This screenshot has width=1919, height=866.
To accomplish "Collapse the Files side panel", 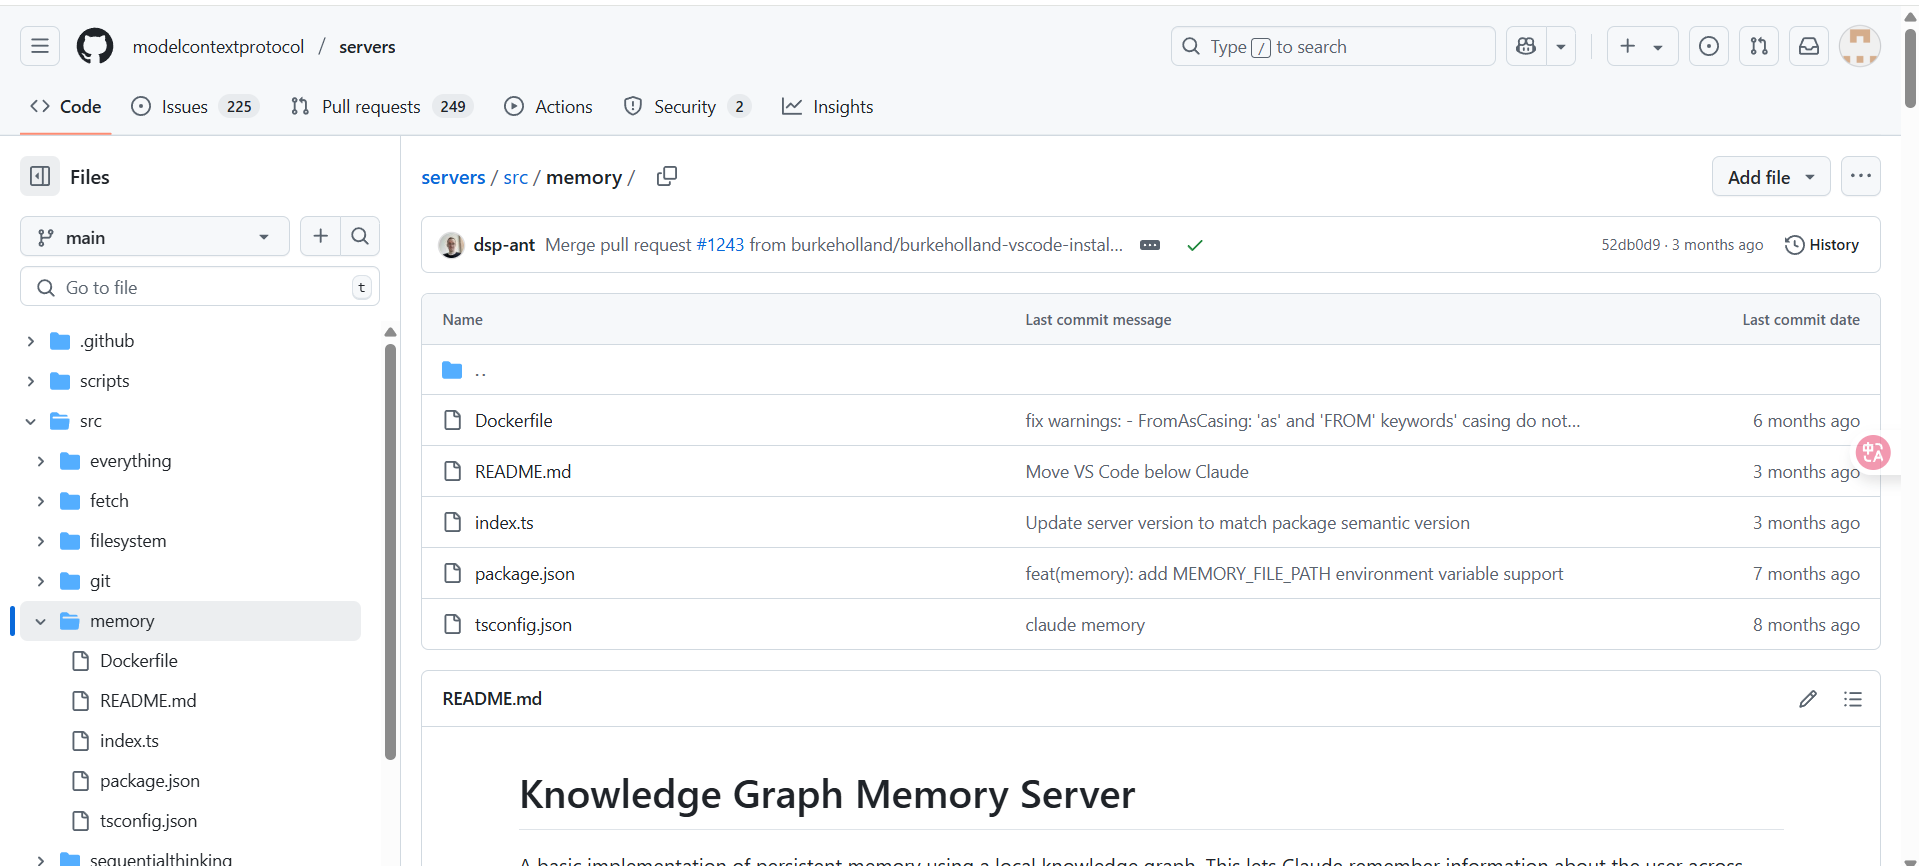I will [x=40, y=176].
